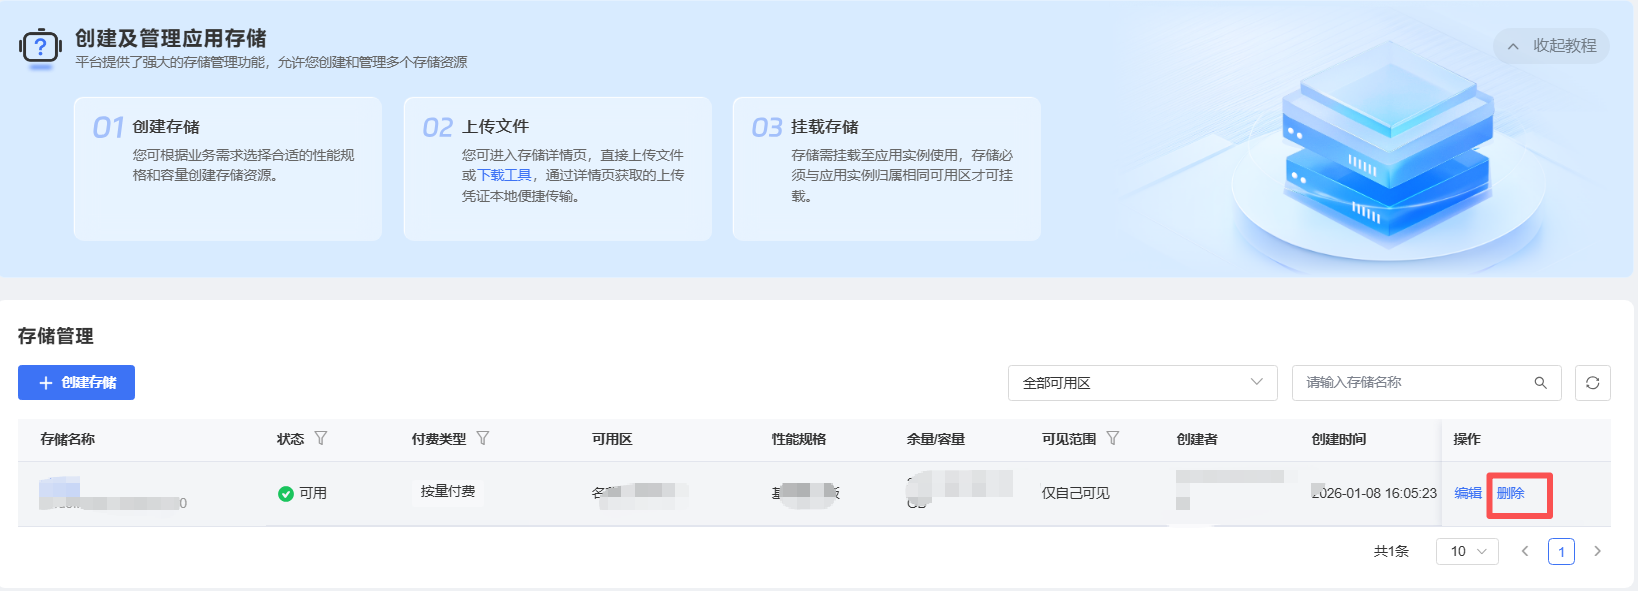Screen dimensions: 1638x591
Task: Go to previous page arrow
Action: click(x=1525, y=551)
